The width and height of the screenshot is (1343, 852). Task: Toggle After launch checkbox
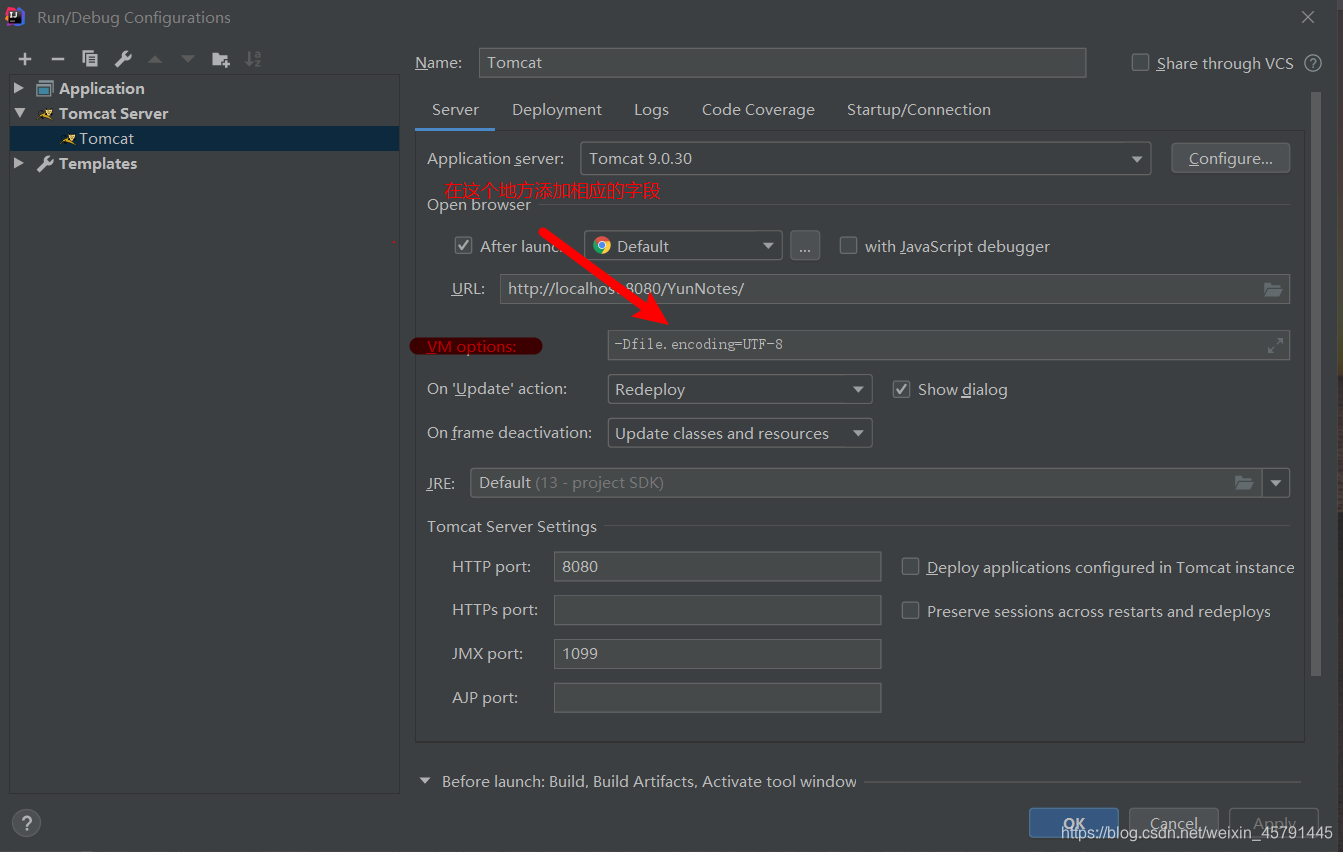coord(463,245)
